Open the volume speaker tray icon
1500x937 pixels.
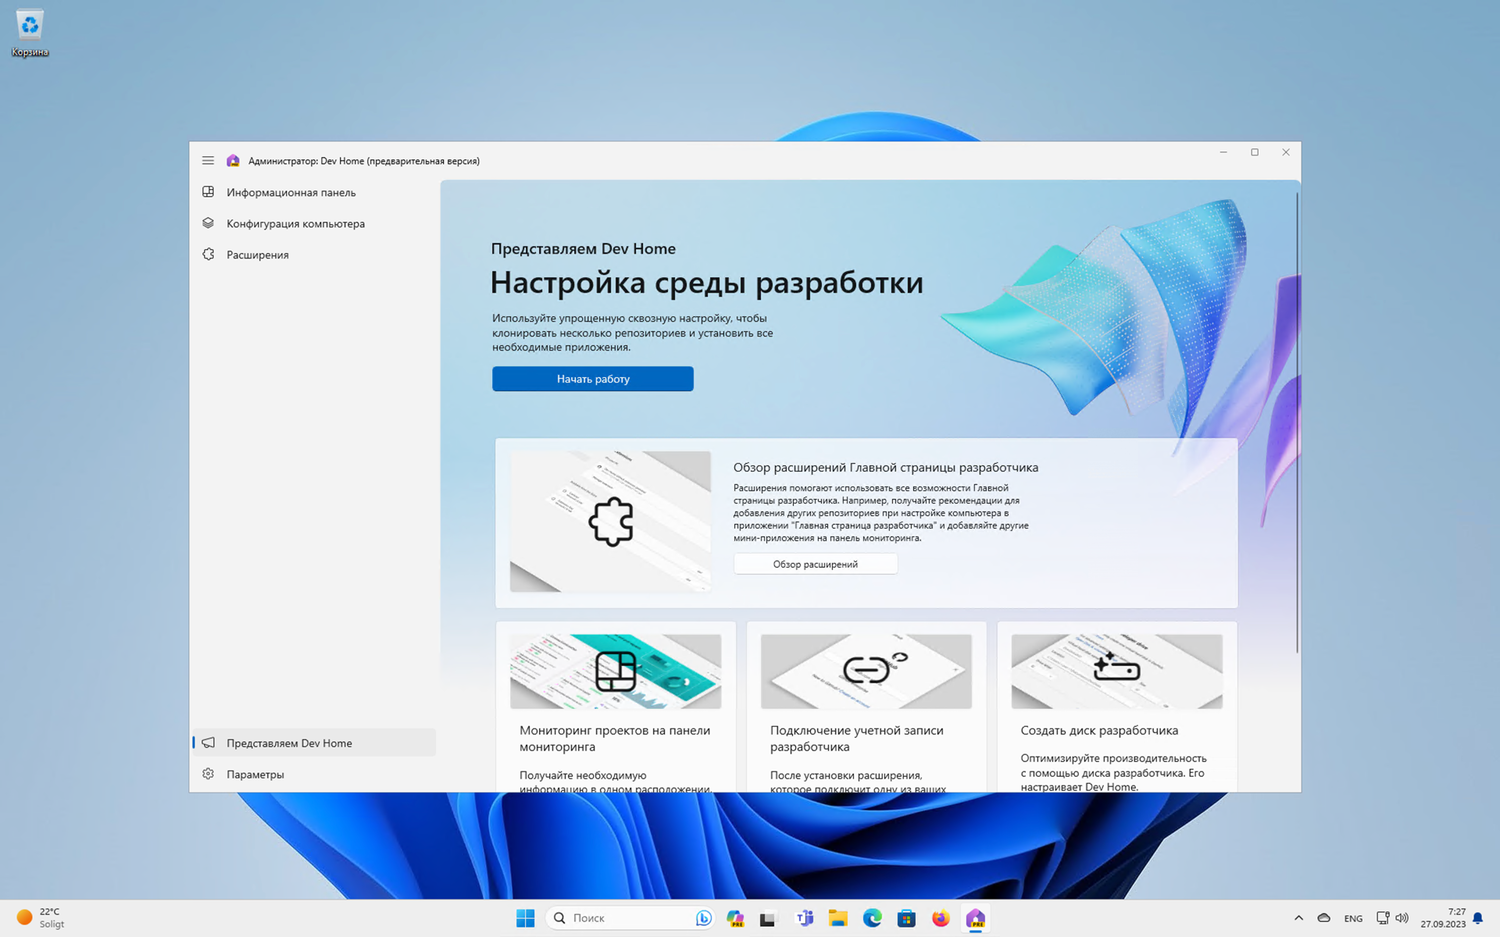click(x=1402, y=918)
